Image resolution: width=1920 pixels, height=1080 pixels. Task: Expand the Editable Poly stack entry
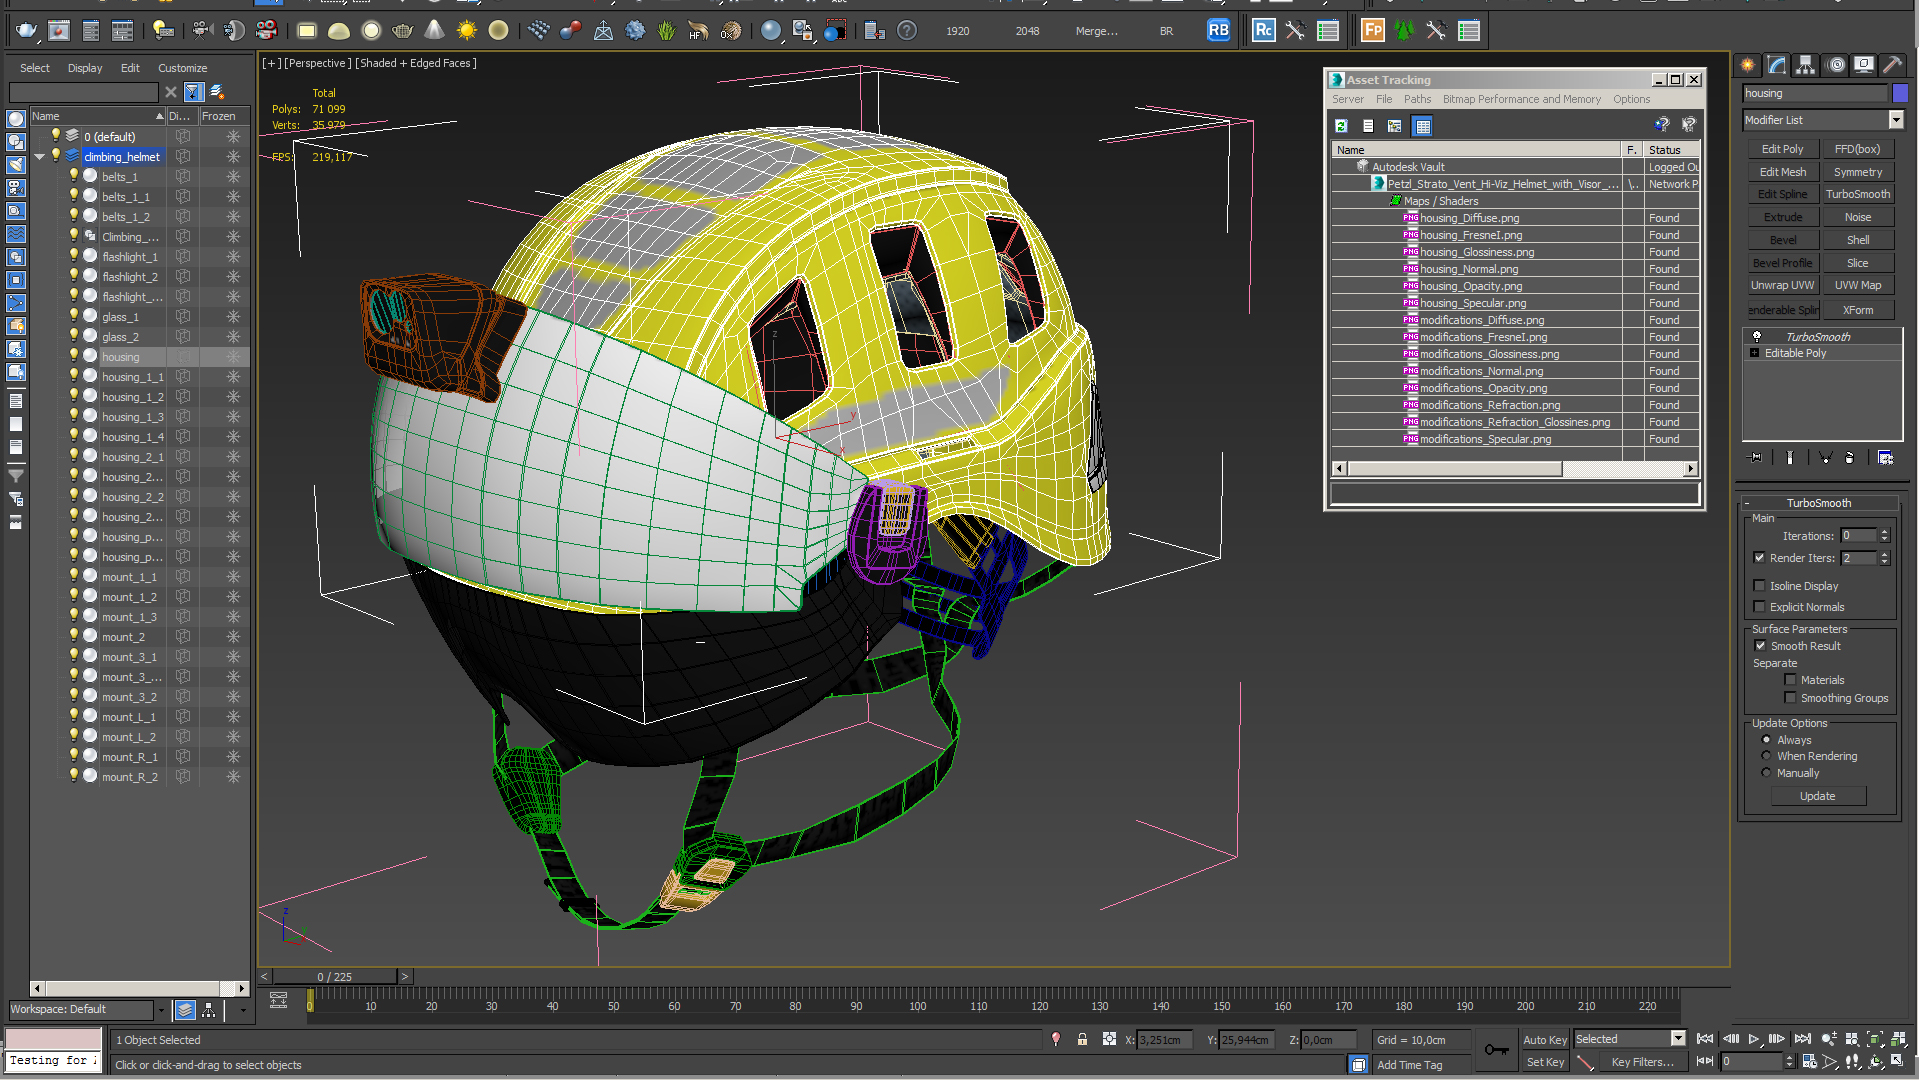pyautogui.click(x=1754, y=353)
